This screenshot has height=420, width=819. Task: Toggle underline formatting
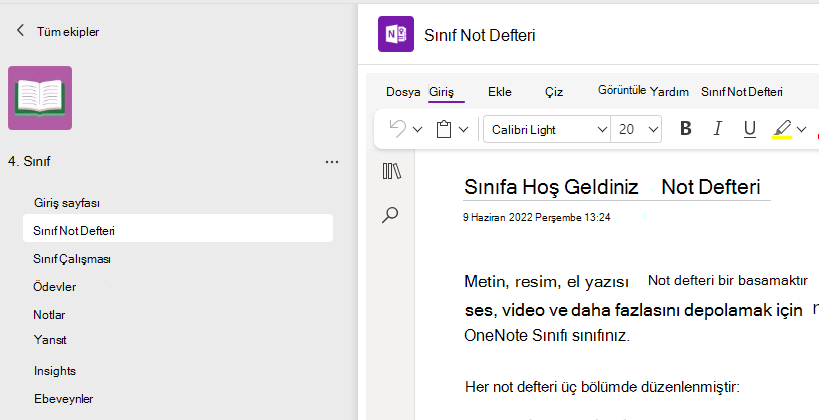point(750,129)
